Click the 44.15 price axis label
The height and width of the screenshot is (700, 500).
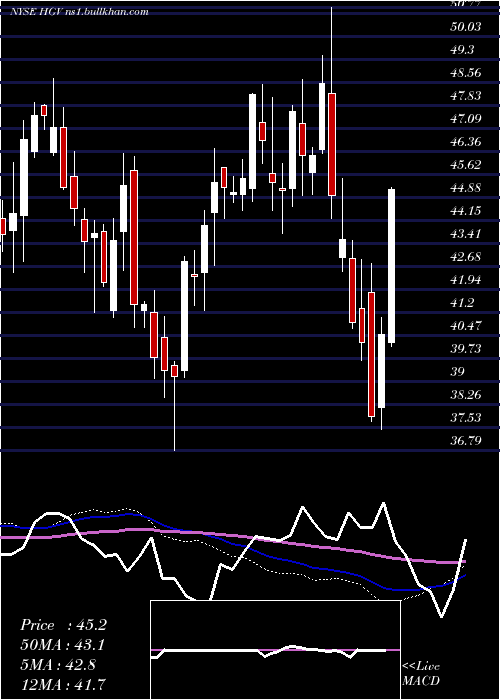pos(465,211)
